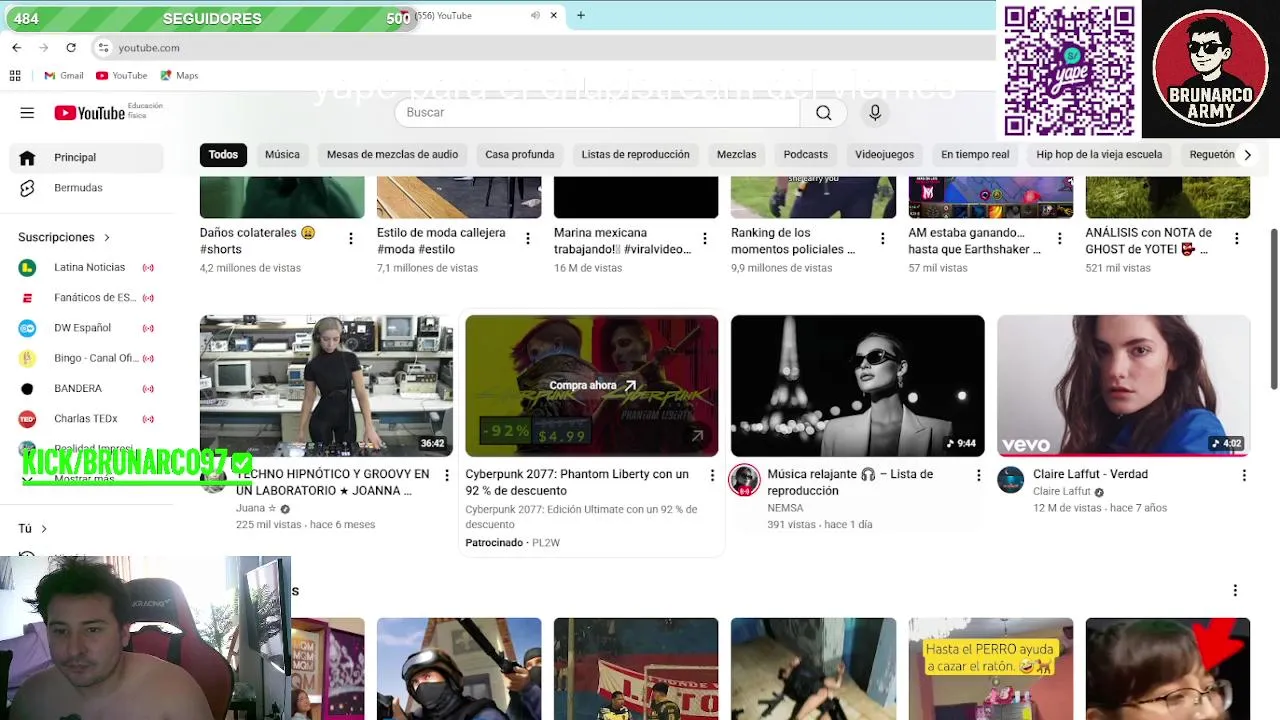
Task: Click the page vertical scrollbar
Action: (1274, 310)
